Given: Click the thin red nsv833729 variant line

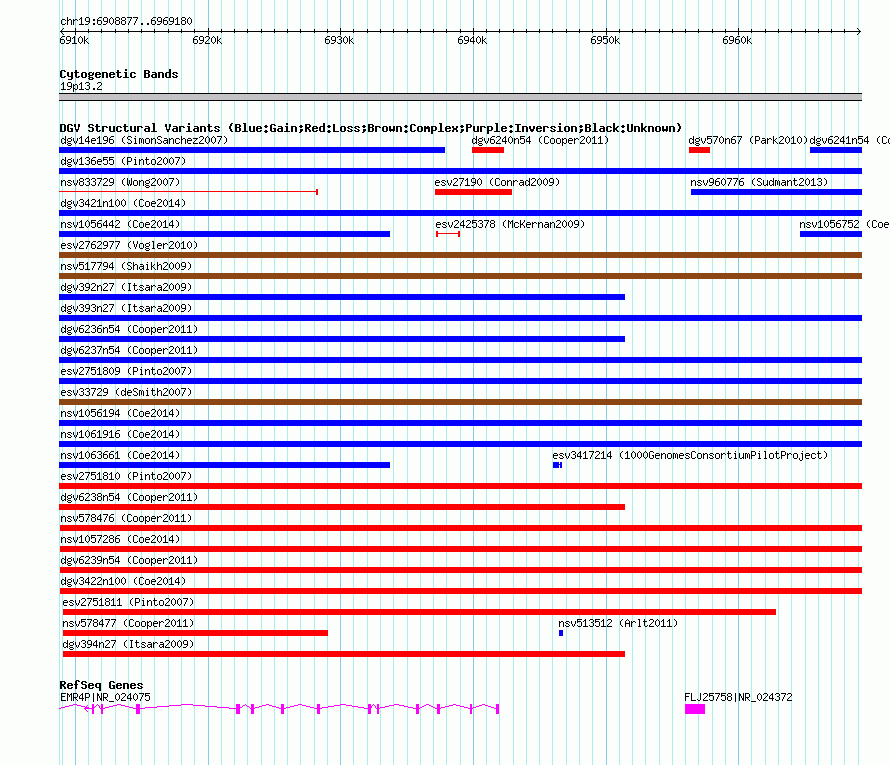Looking at the screenshot, I should point(188,192).
